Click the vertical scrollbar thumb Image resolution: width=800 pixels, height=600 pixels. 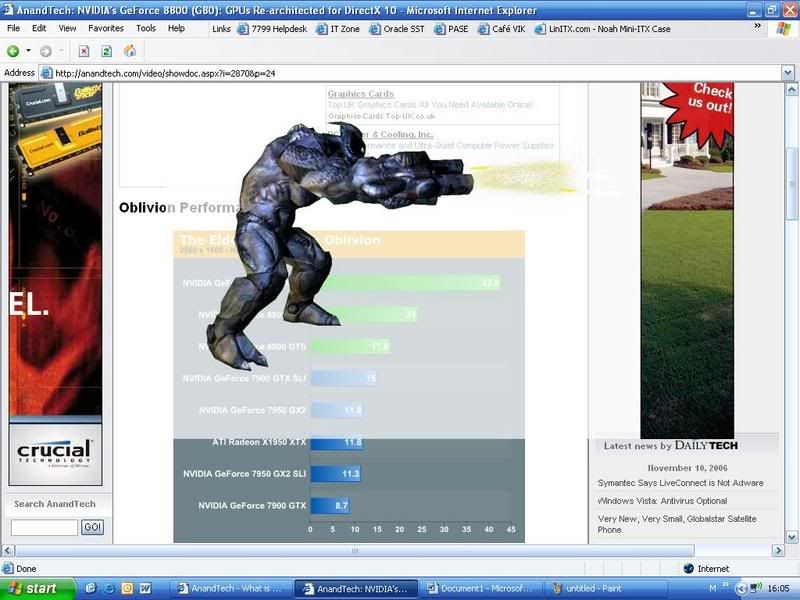[x=792, y=184]
